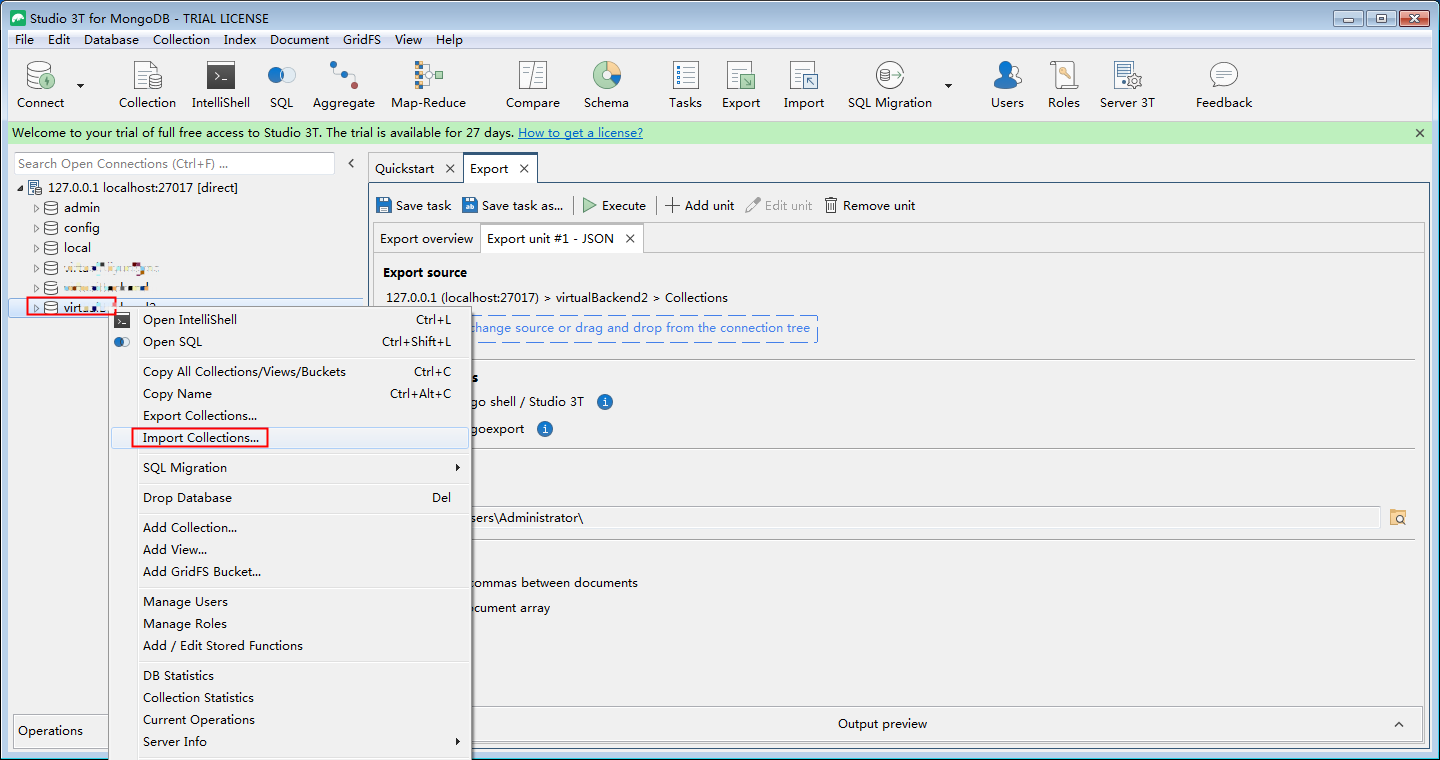Viewport: 1440px width, 760px height.
Task: Click the Roles toolbar icon
Action: (x=1064, y=85)
